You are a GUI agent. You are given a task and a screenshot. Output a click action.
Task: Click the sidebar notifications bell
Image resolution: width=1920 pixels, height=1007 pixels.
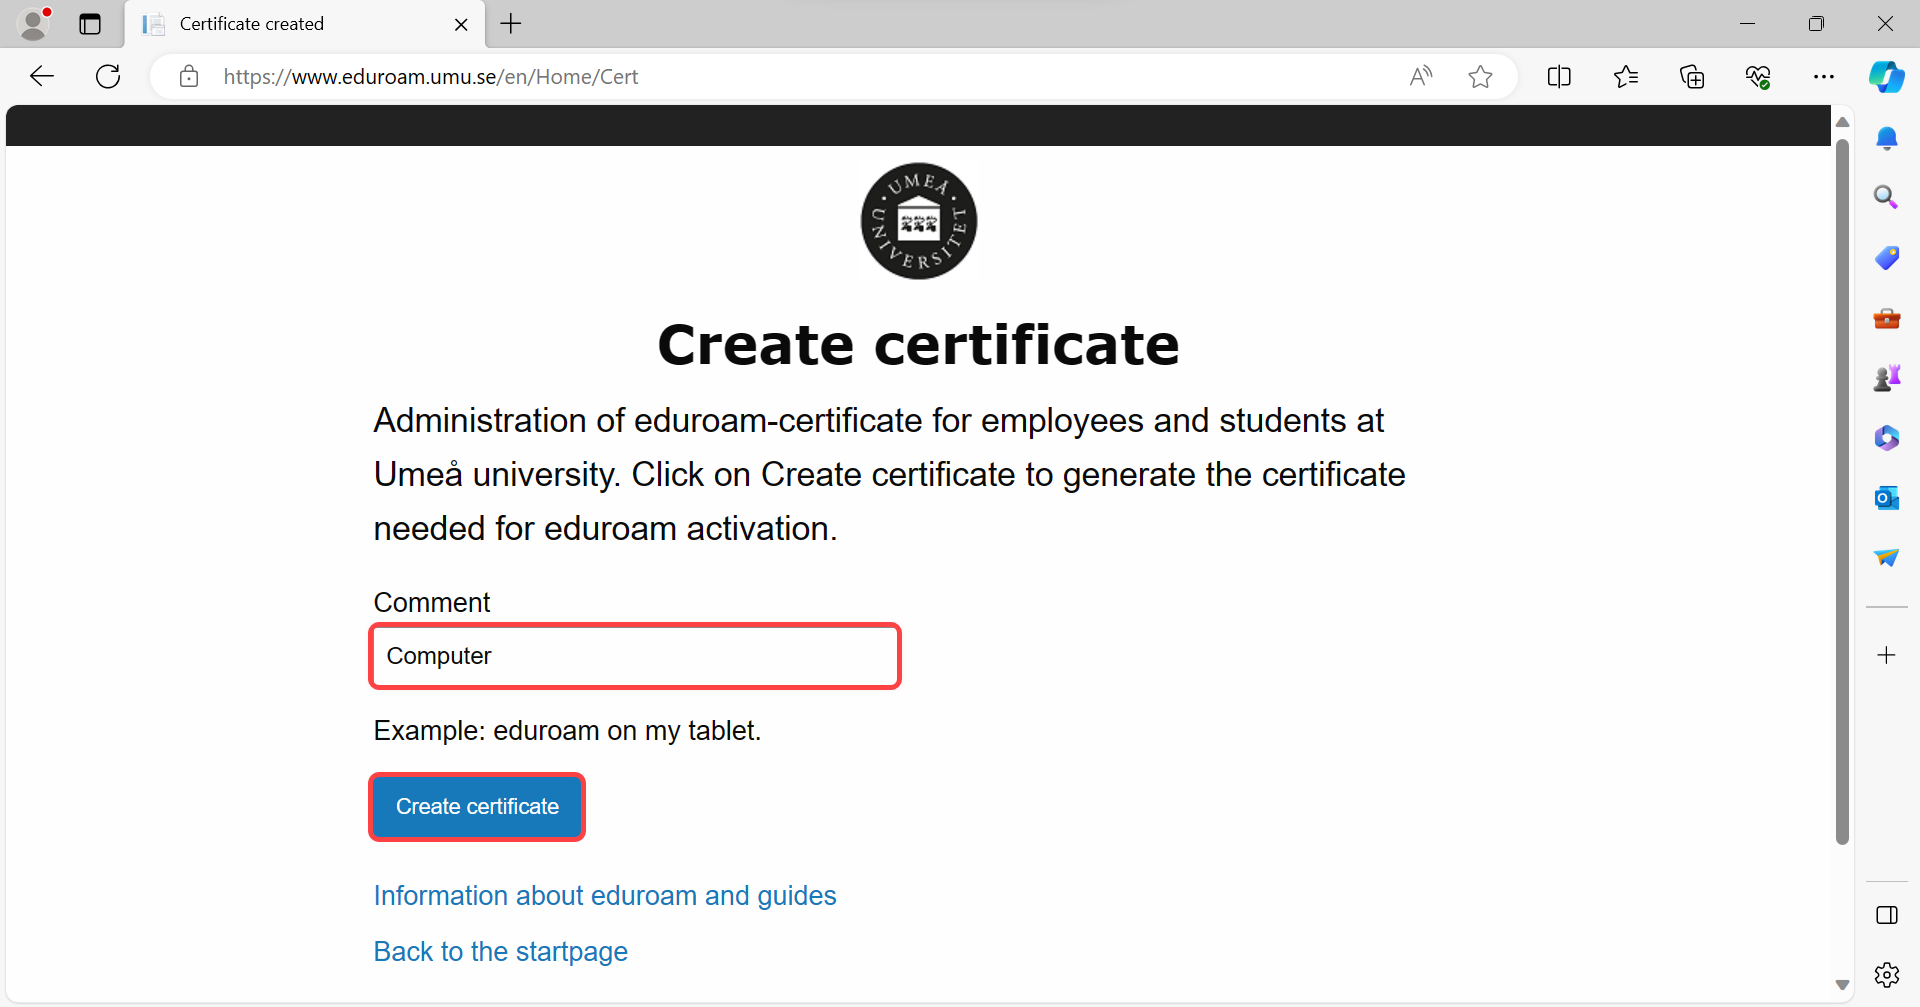point(1886,138)
